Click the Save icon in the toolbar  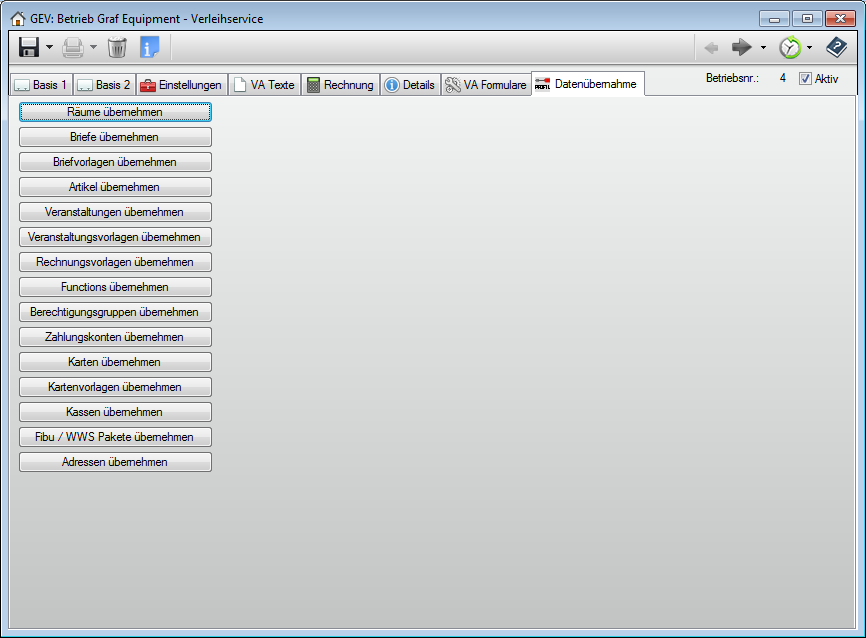click(x=28, y=47)
